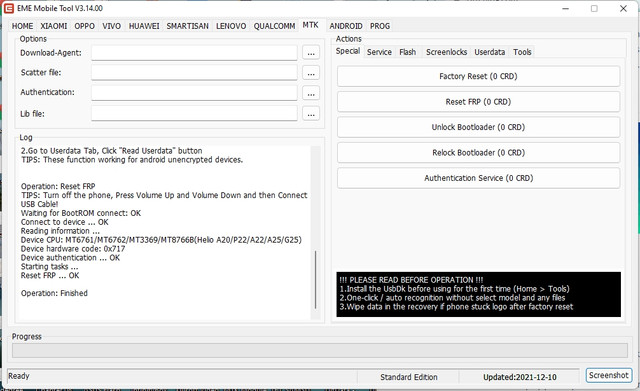Click the Authentication path field
The width and height of the screenshot is (640, 391).
(x=194, y=93)
